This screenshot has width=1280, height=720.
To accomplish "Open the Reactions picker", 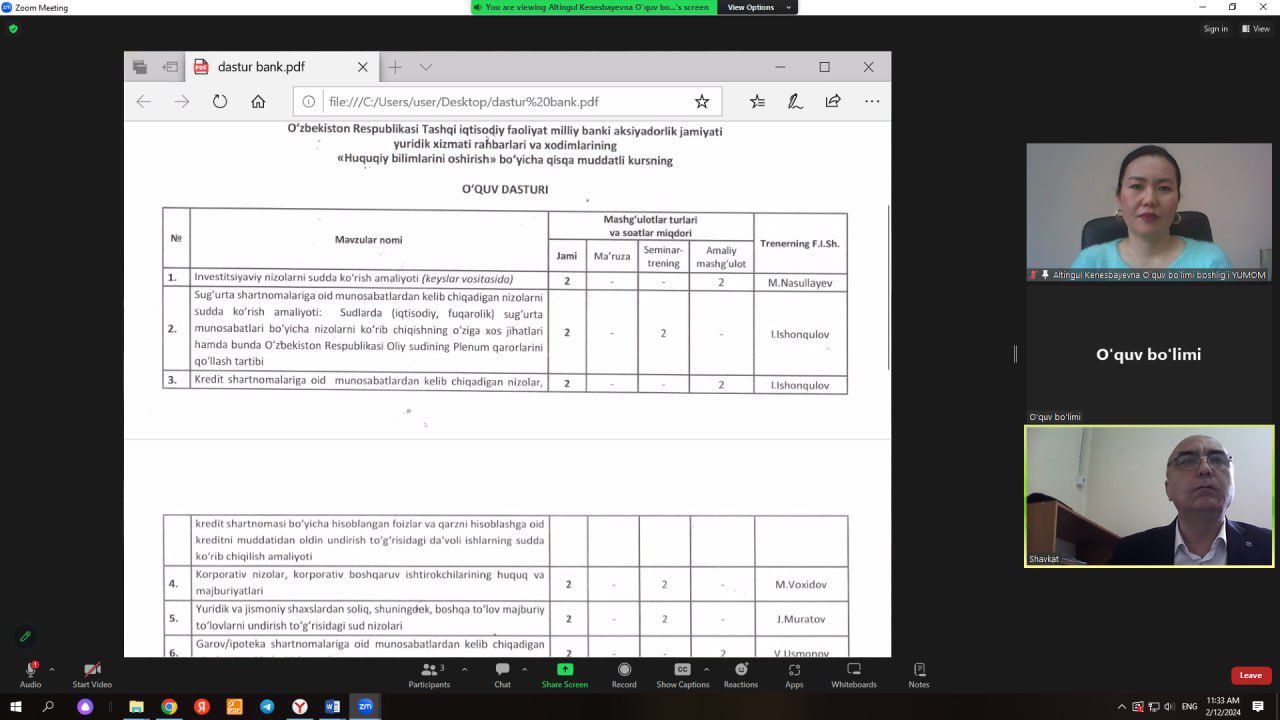I will (x=741, y=674).
